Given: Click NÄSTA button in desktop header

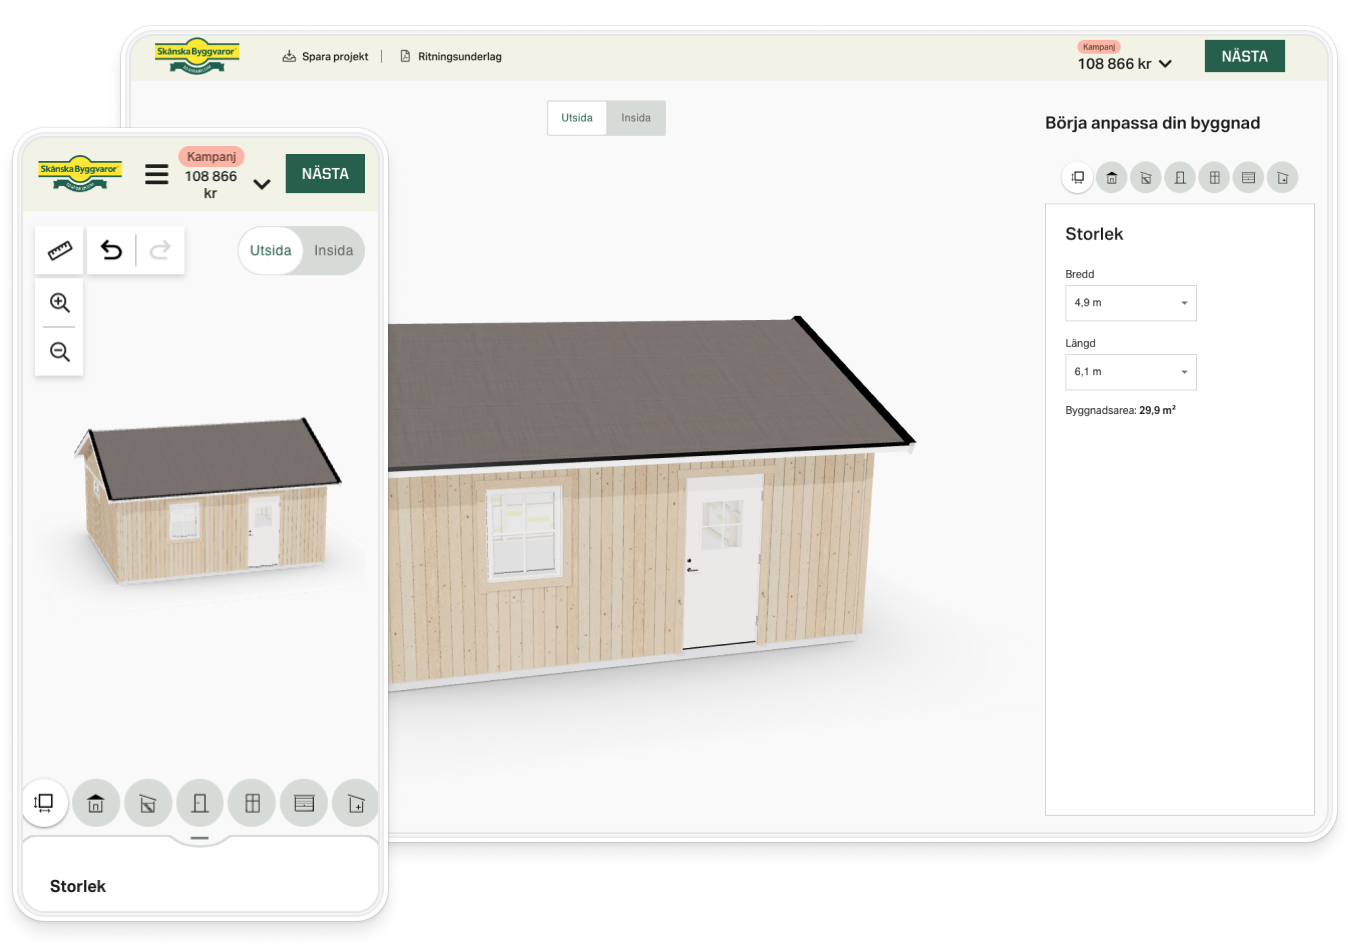Looking at the screenshot, I should 1245,57.
